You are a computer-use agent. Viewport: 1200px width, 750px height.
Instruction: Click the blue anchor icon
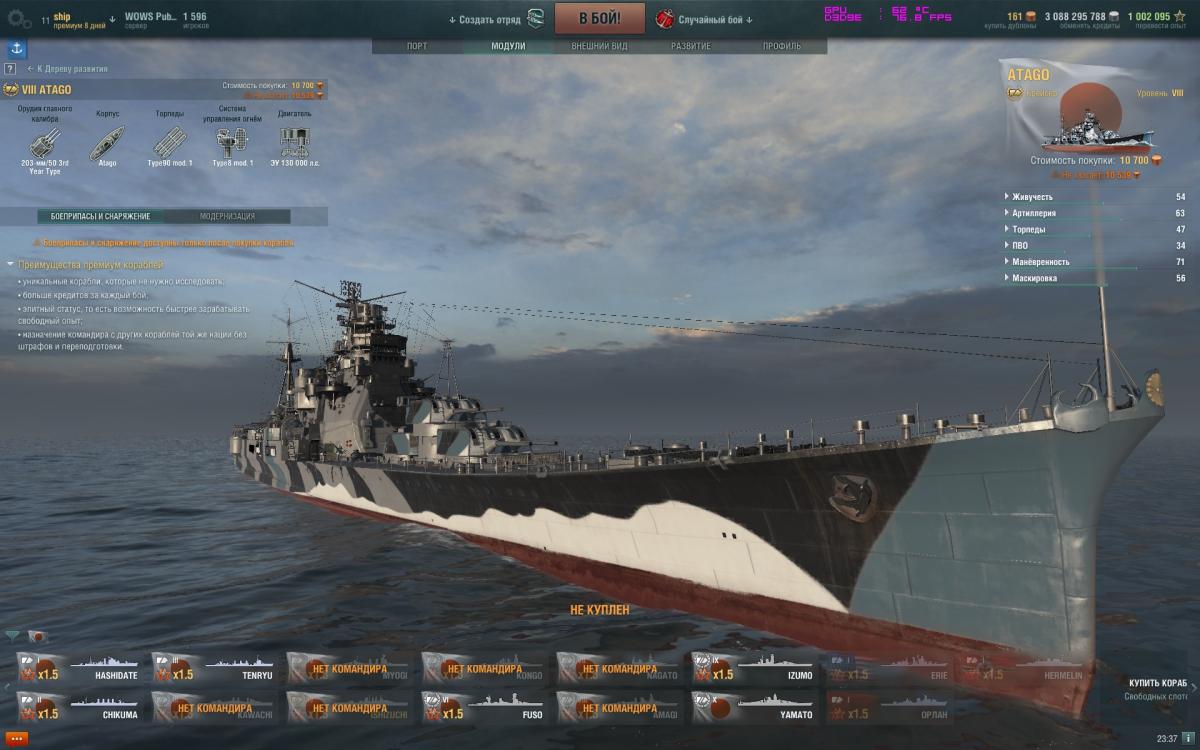pos(17,49)
